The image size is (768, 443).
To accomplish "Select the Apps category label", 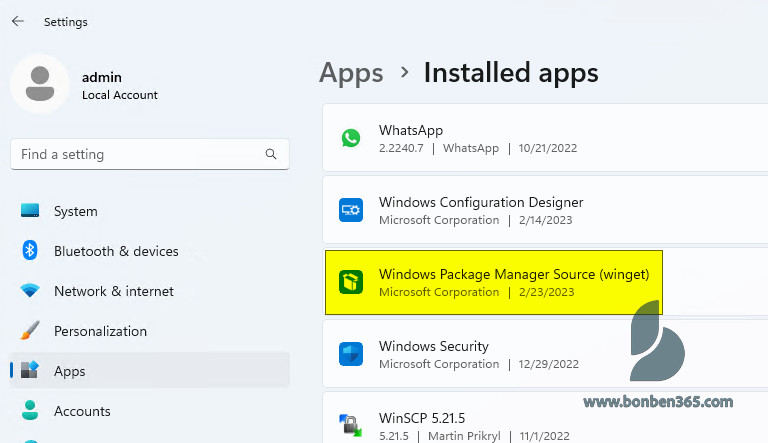I will click(x=70, y=371).
